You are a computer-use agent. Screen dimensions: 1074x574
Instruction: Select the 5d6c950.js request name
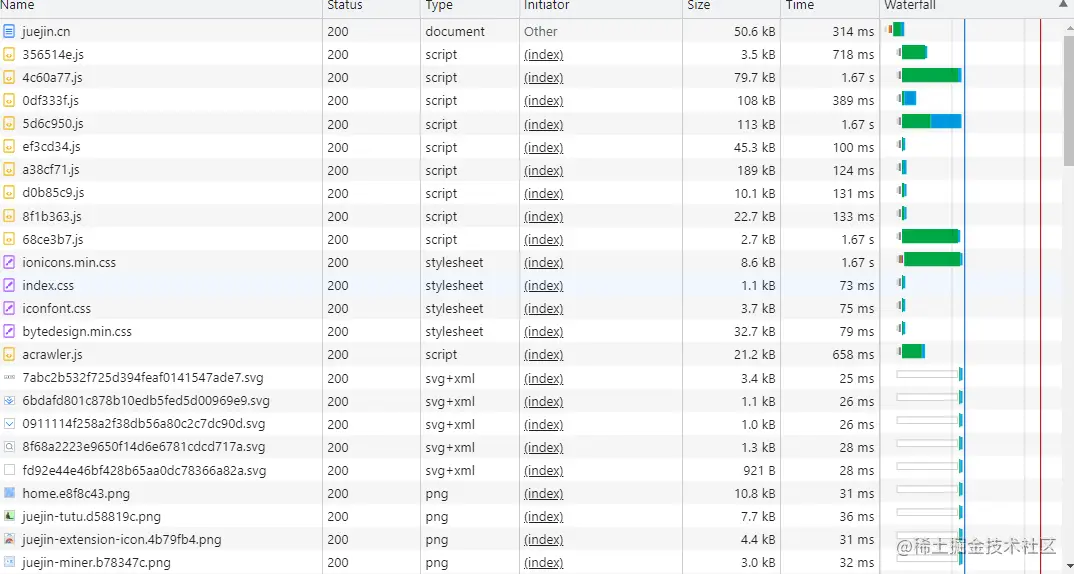coord(53,124)
